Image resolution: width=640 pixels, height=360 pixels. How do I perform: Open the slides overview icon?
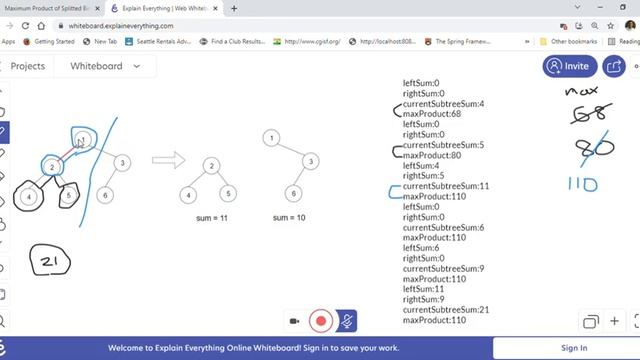(x=591, y=322)
